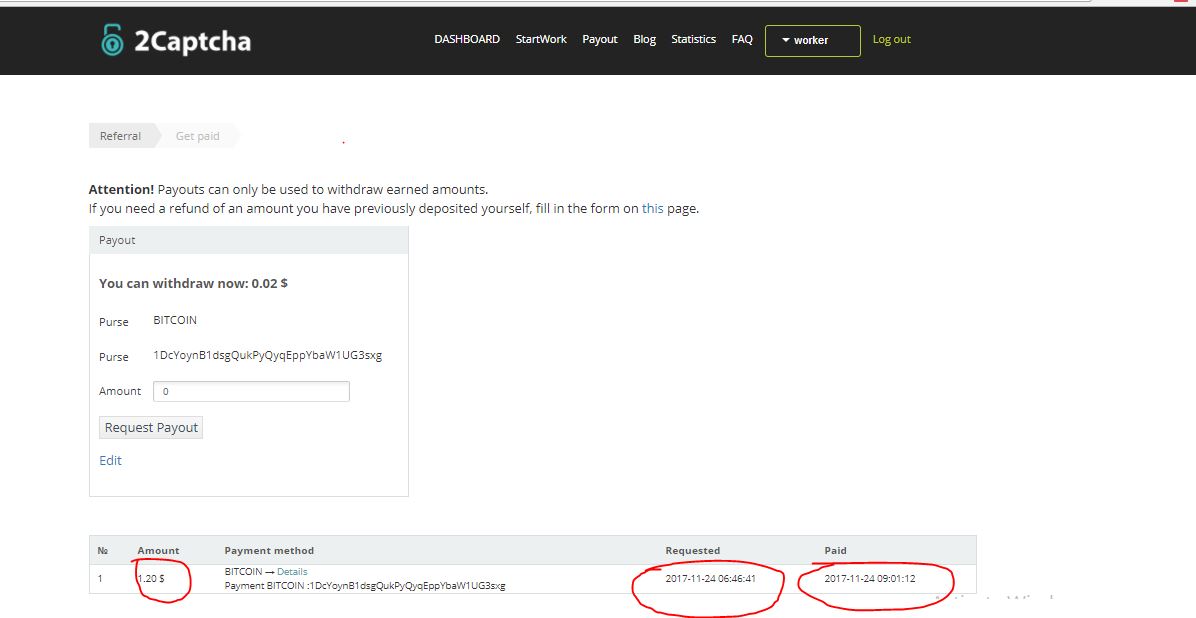Image resolution: width=1196 pixels, height=618 pixels.
Task: Go to the StartWork page
Action: click(x=541, y=40)
